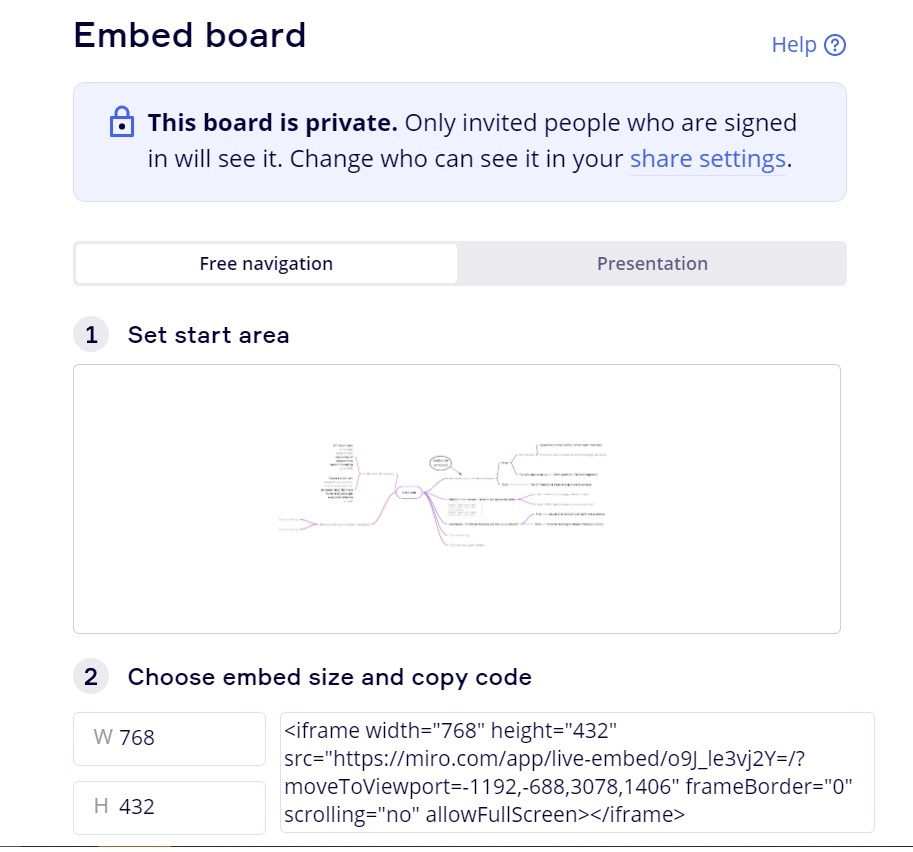
Task: Focus the width input showing 768
Action: [x=169, y=738]
